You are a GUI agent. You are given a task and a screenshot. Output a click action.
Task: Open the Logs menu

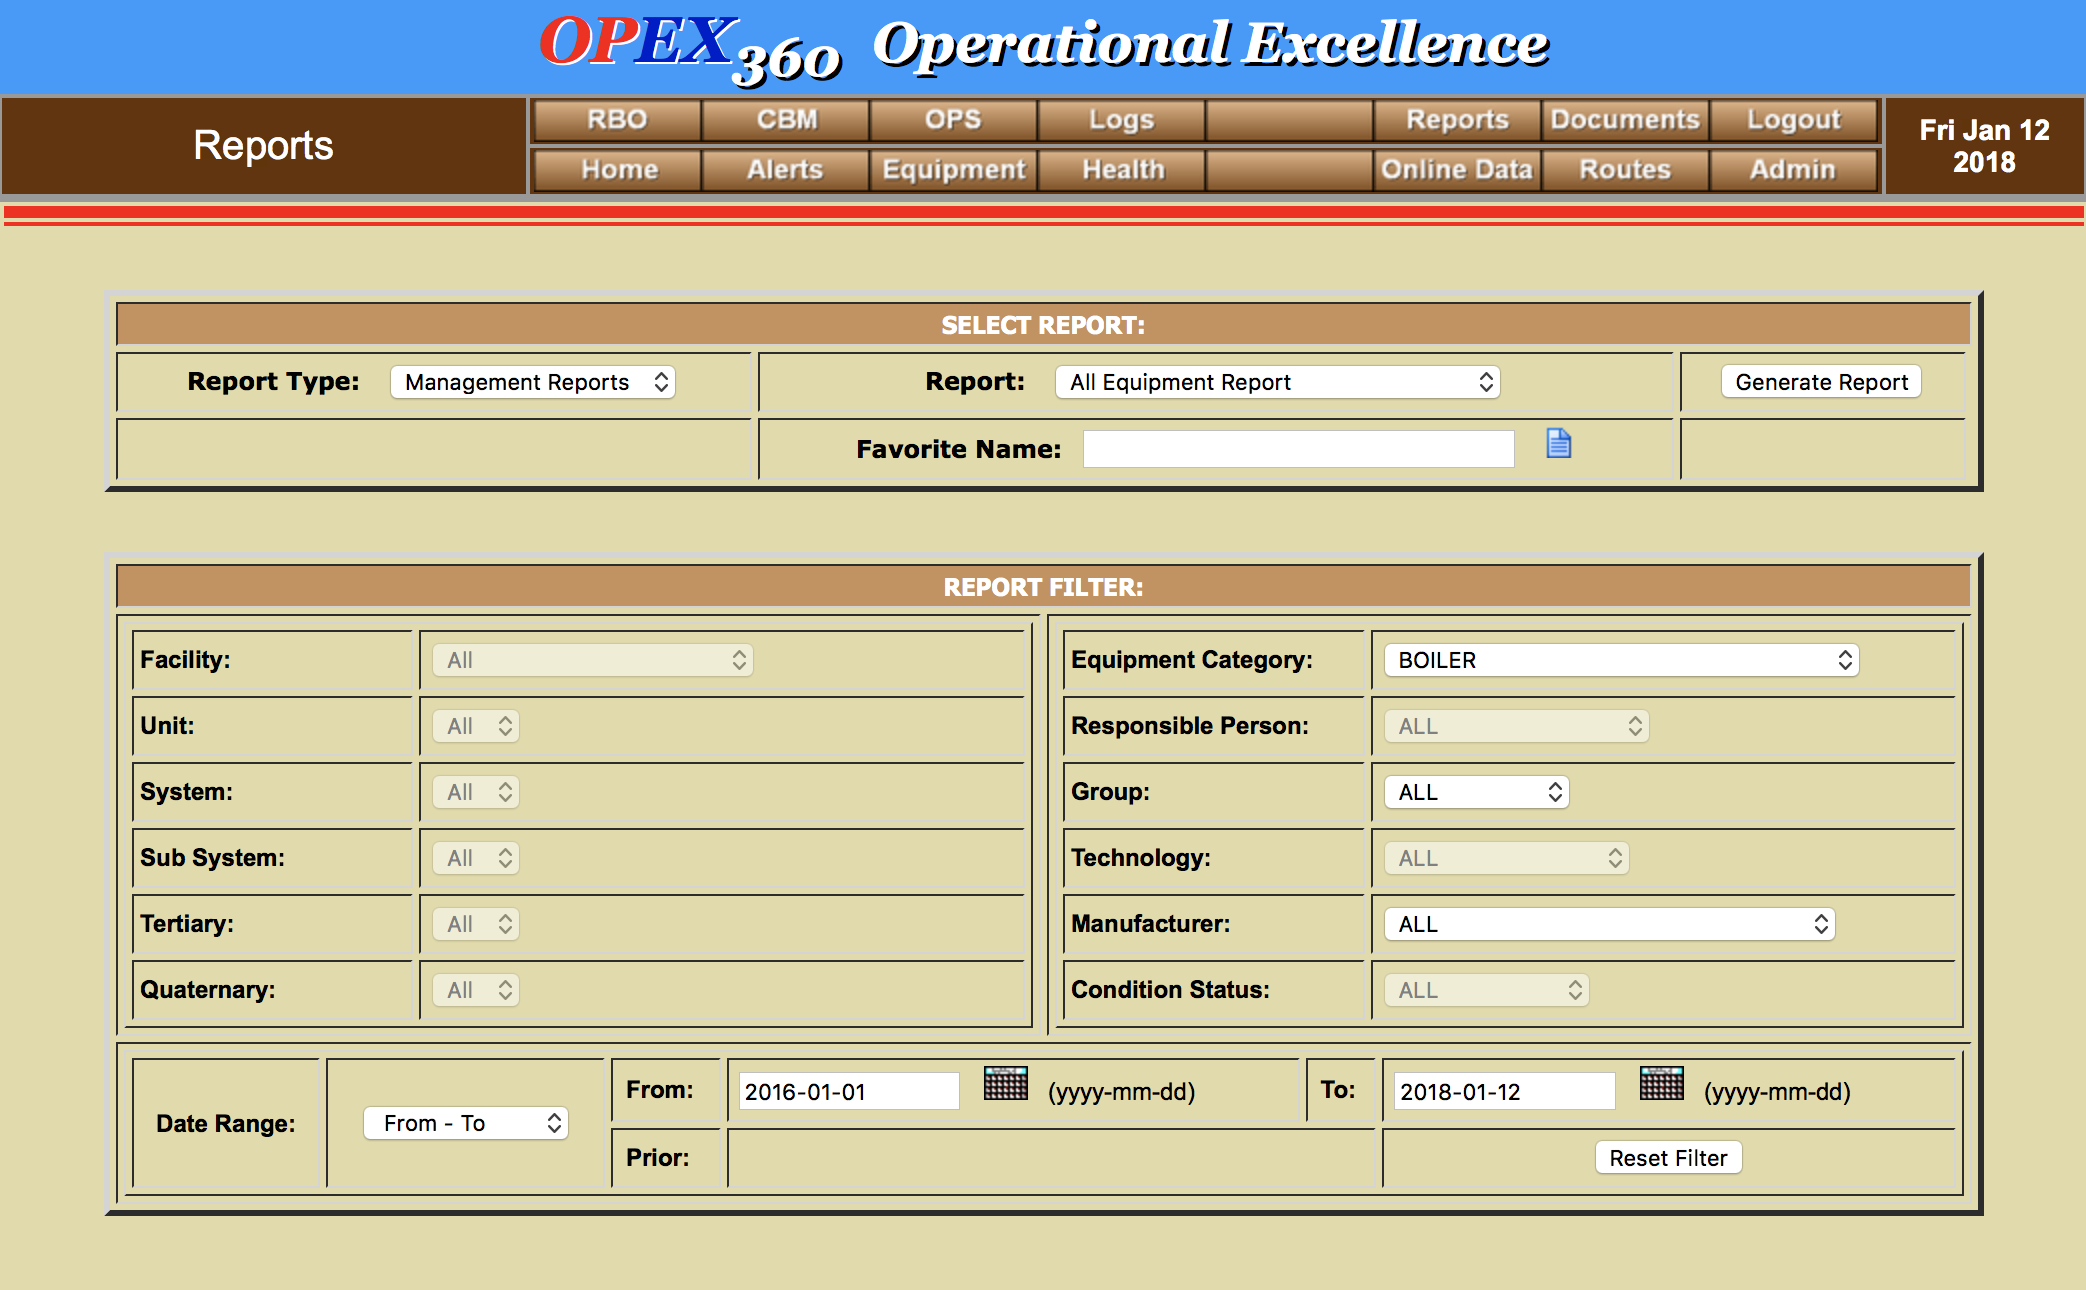coord(1121,120)
